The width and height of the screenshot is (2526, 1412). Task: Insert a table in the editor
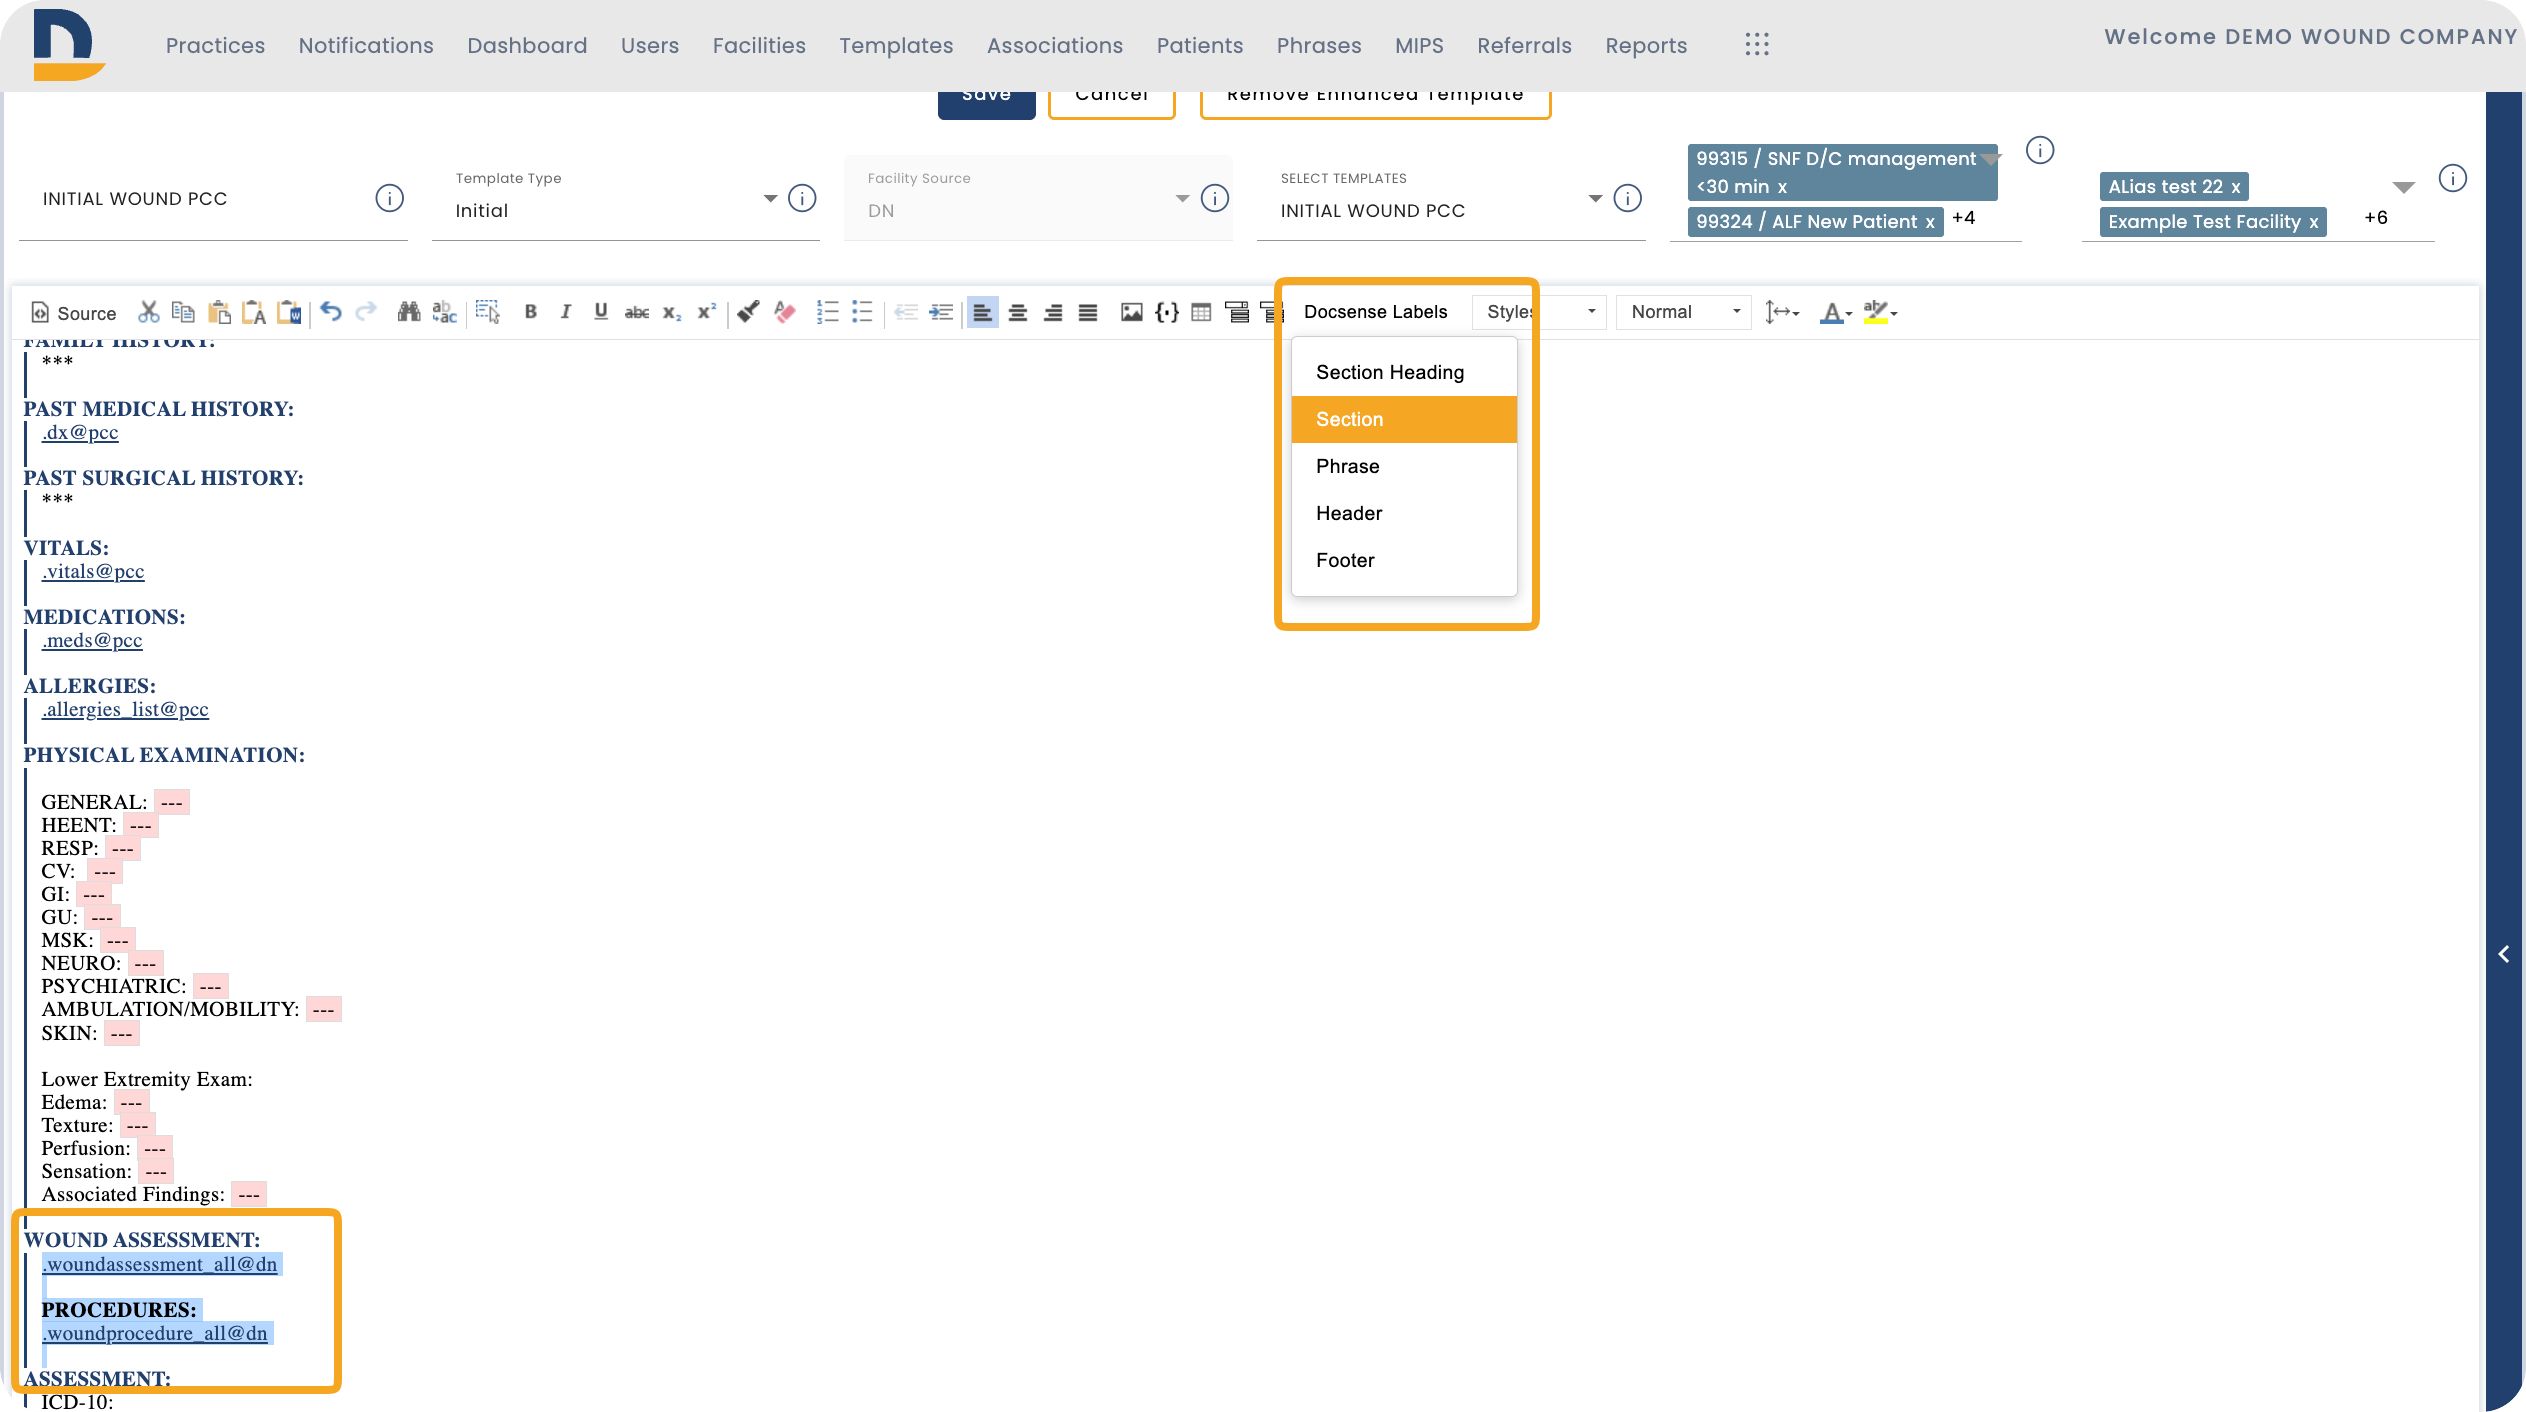[x=1201, y=312]
